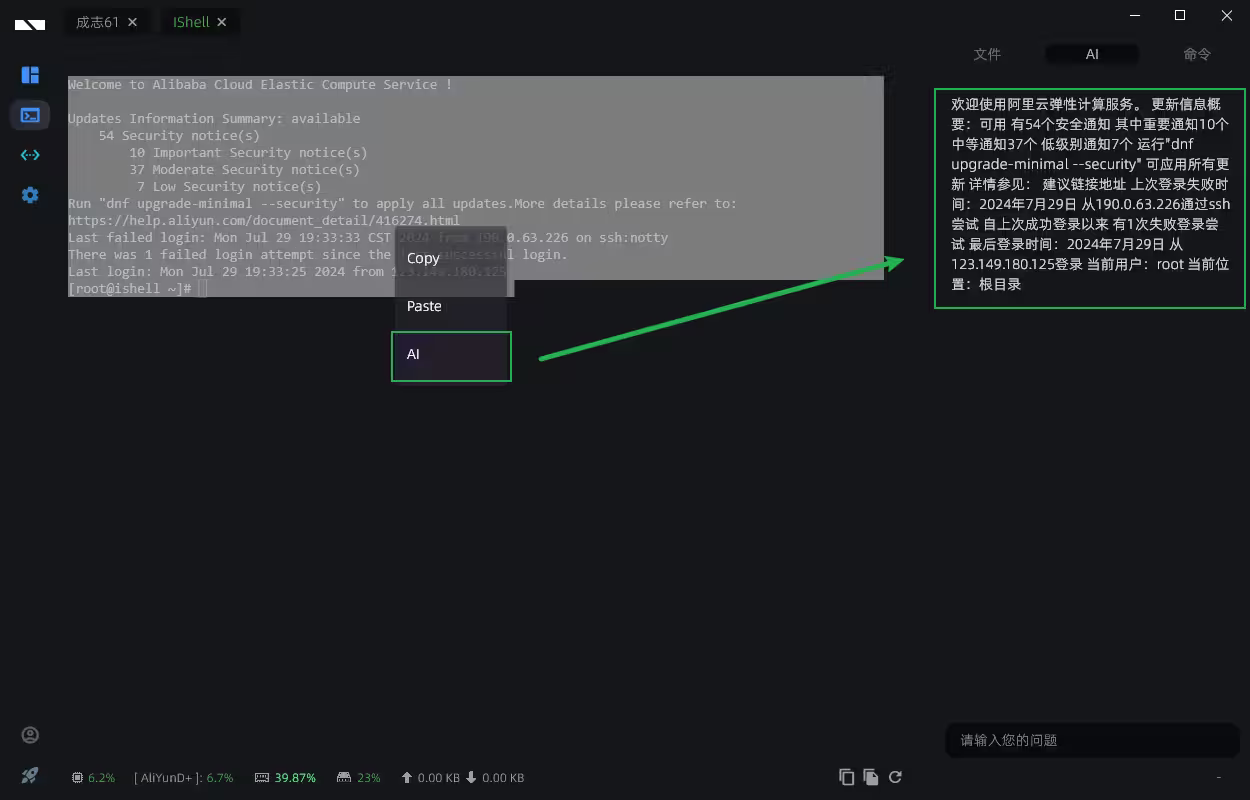Open settings gear in left sidebar
1250x800 pixels.
(30, 195)
